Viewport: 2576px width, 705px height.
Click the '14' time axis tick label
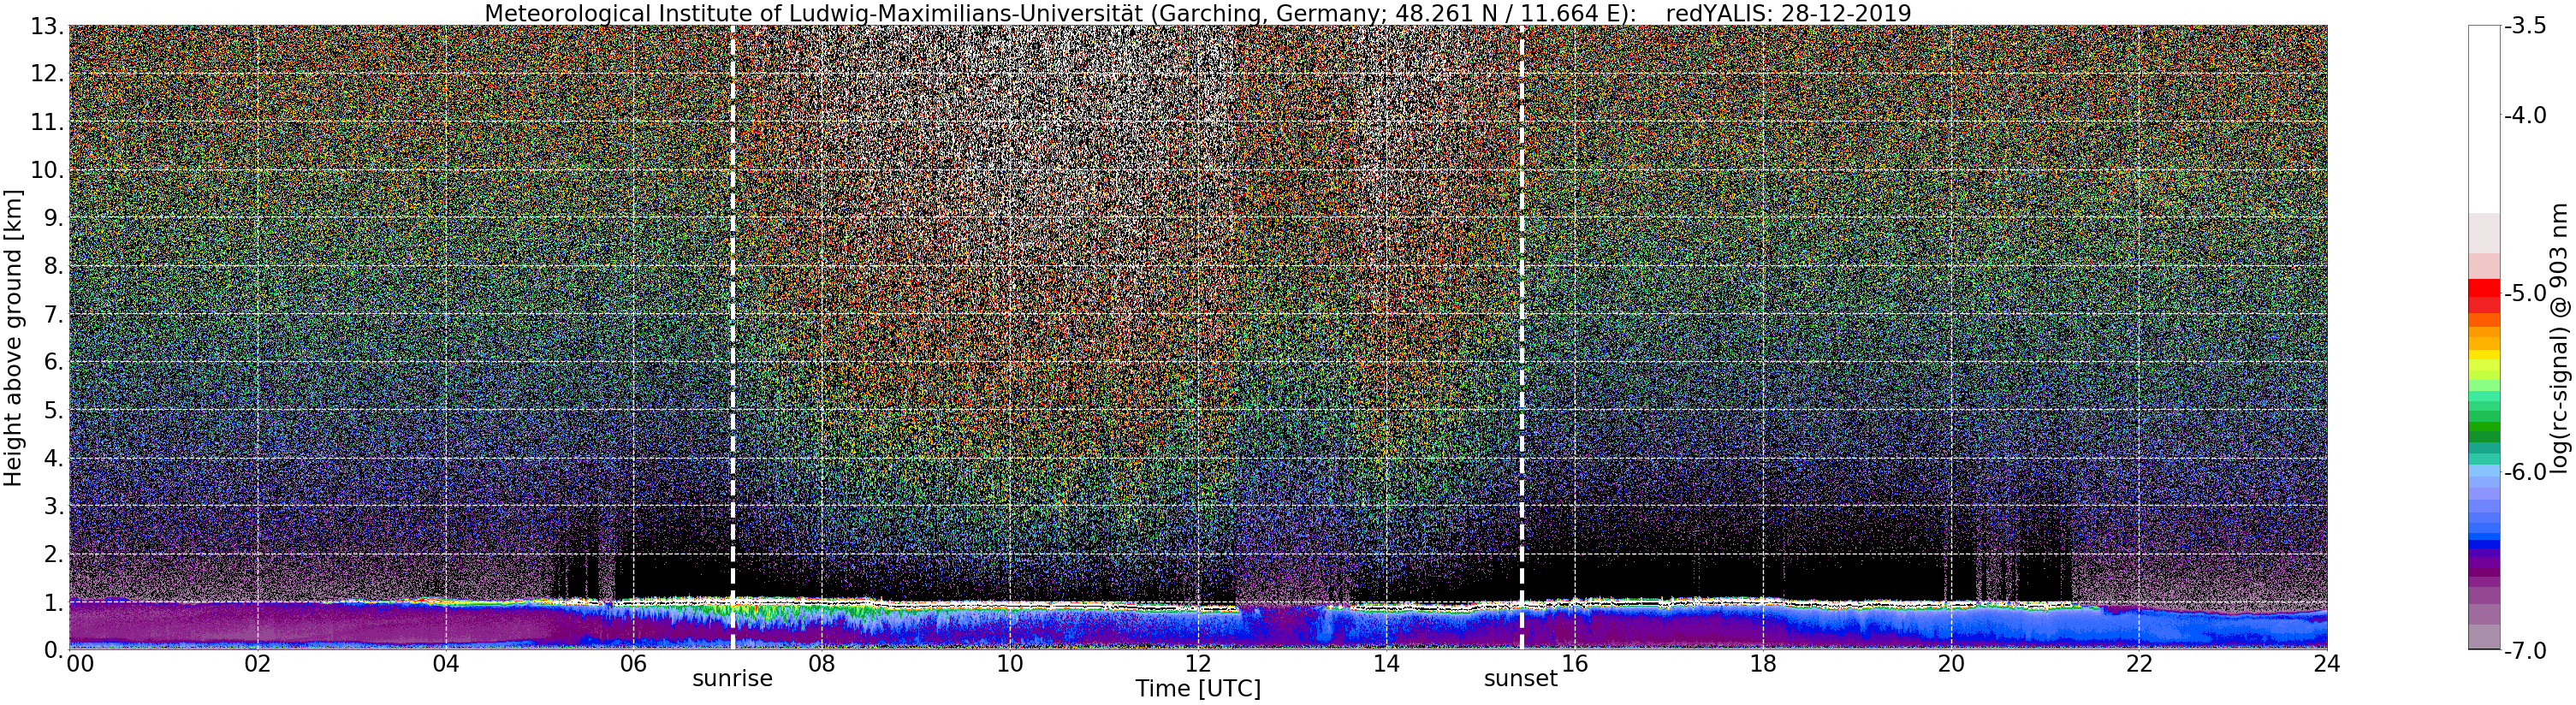point(1385,665)
